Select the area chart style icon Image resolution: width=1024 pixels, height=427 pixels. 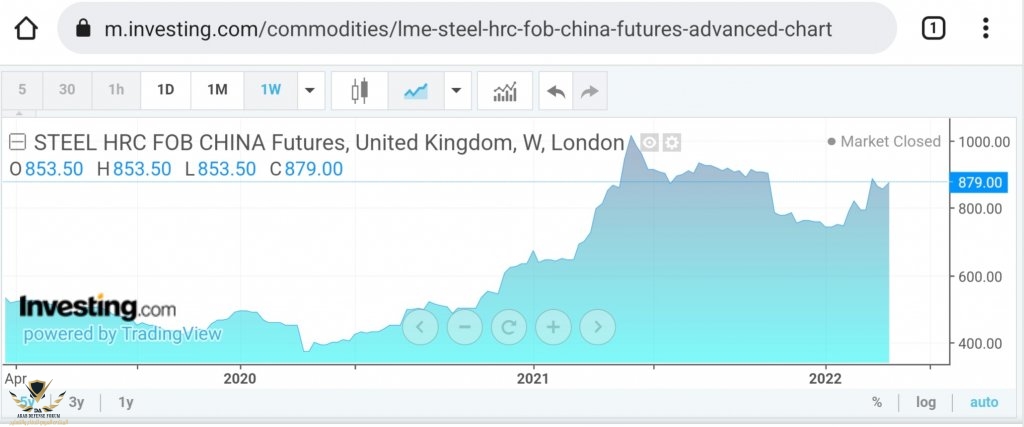tap(416, 91)
